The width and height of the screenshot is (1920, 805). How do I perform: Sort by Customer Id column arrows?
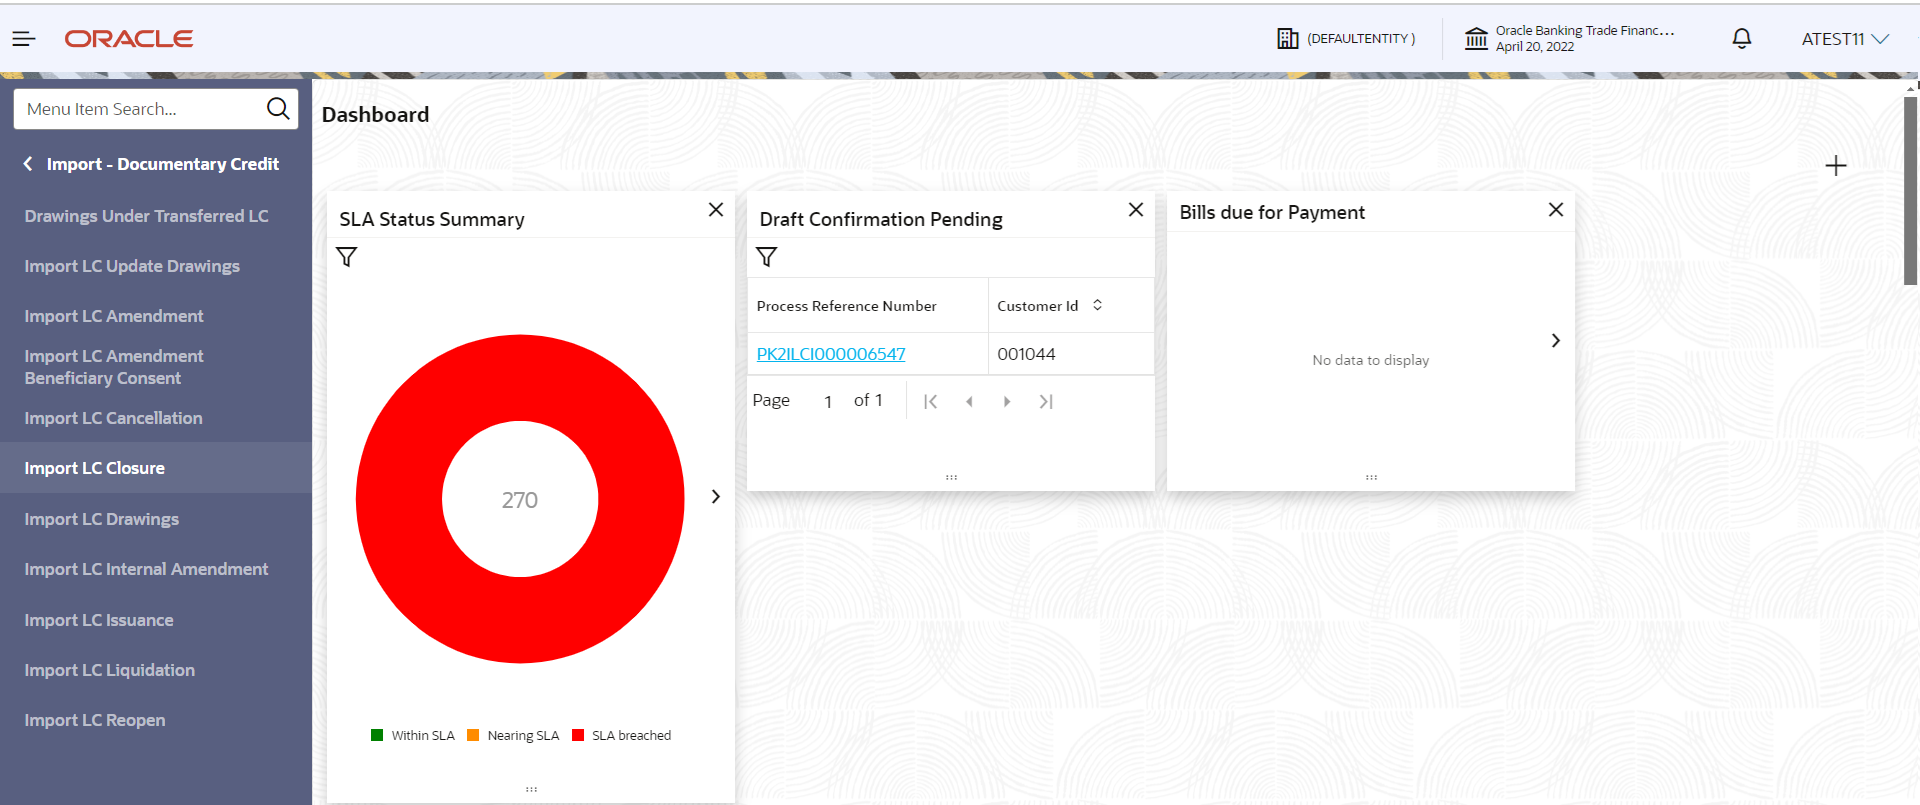1097,305
